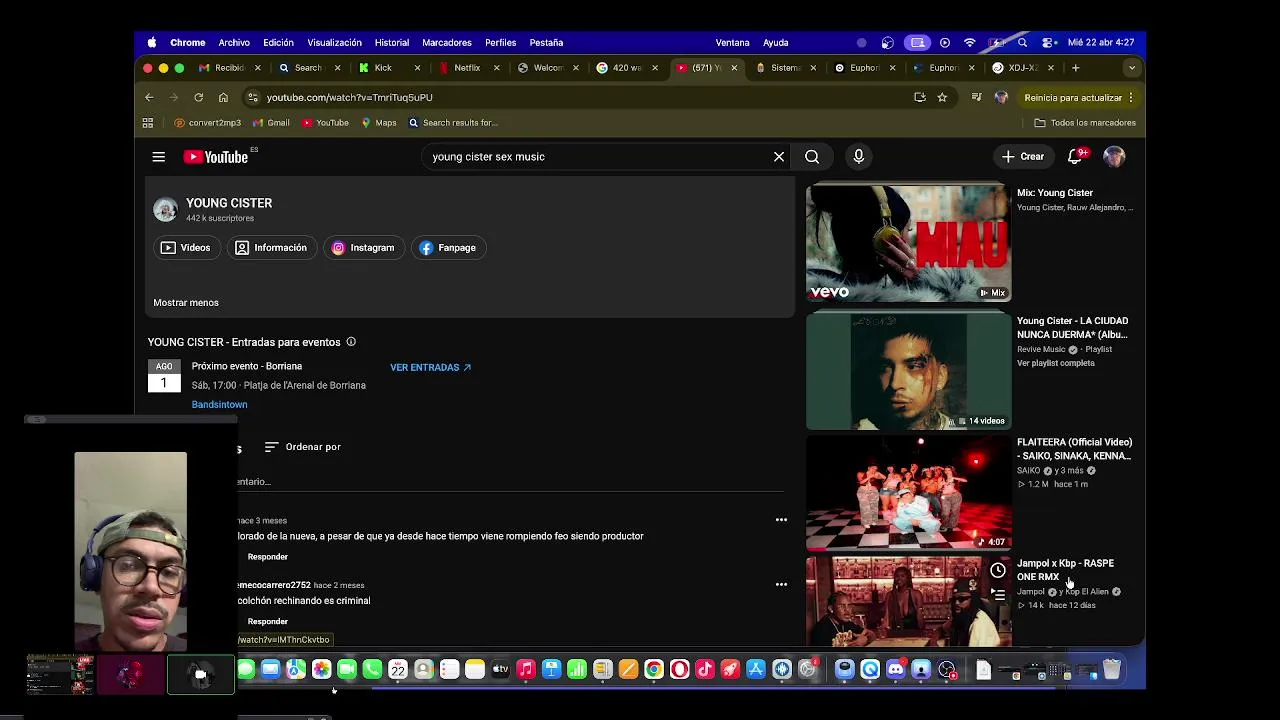This screenshot has height=720, width=1280.
Task: Open Chrome home page button
Action: (223, 97)
